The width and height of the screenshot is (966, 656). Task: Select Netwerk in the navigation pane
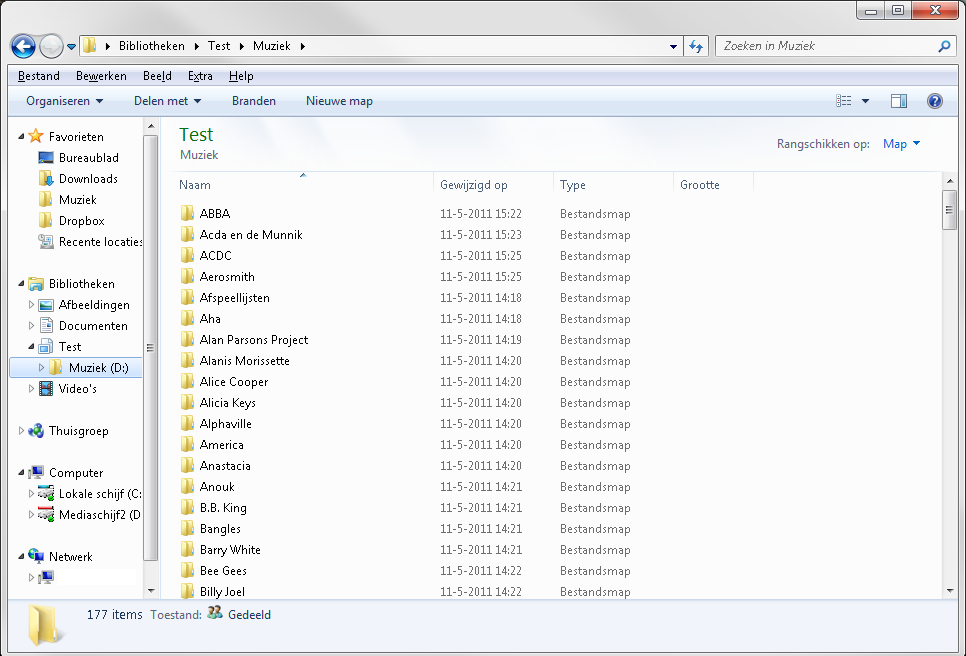70,556
